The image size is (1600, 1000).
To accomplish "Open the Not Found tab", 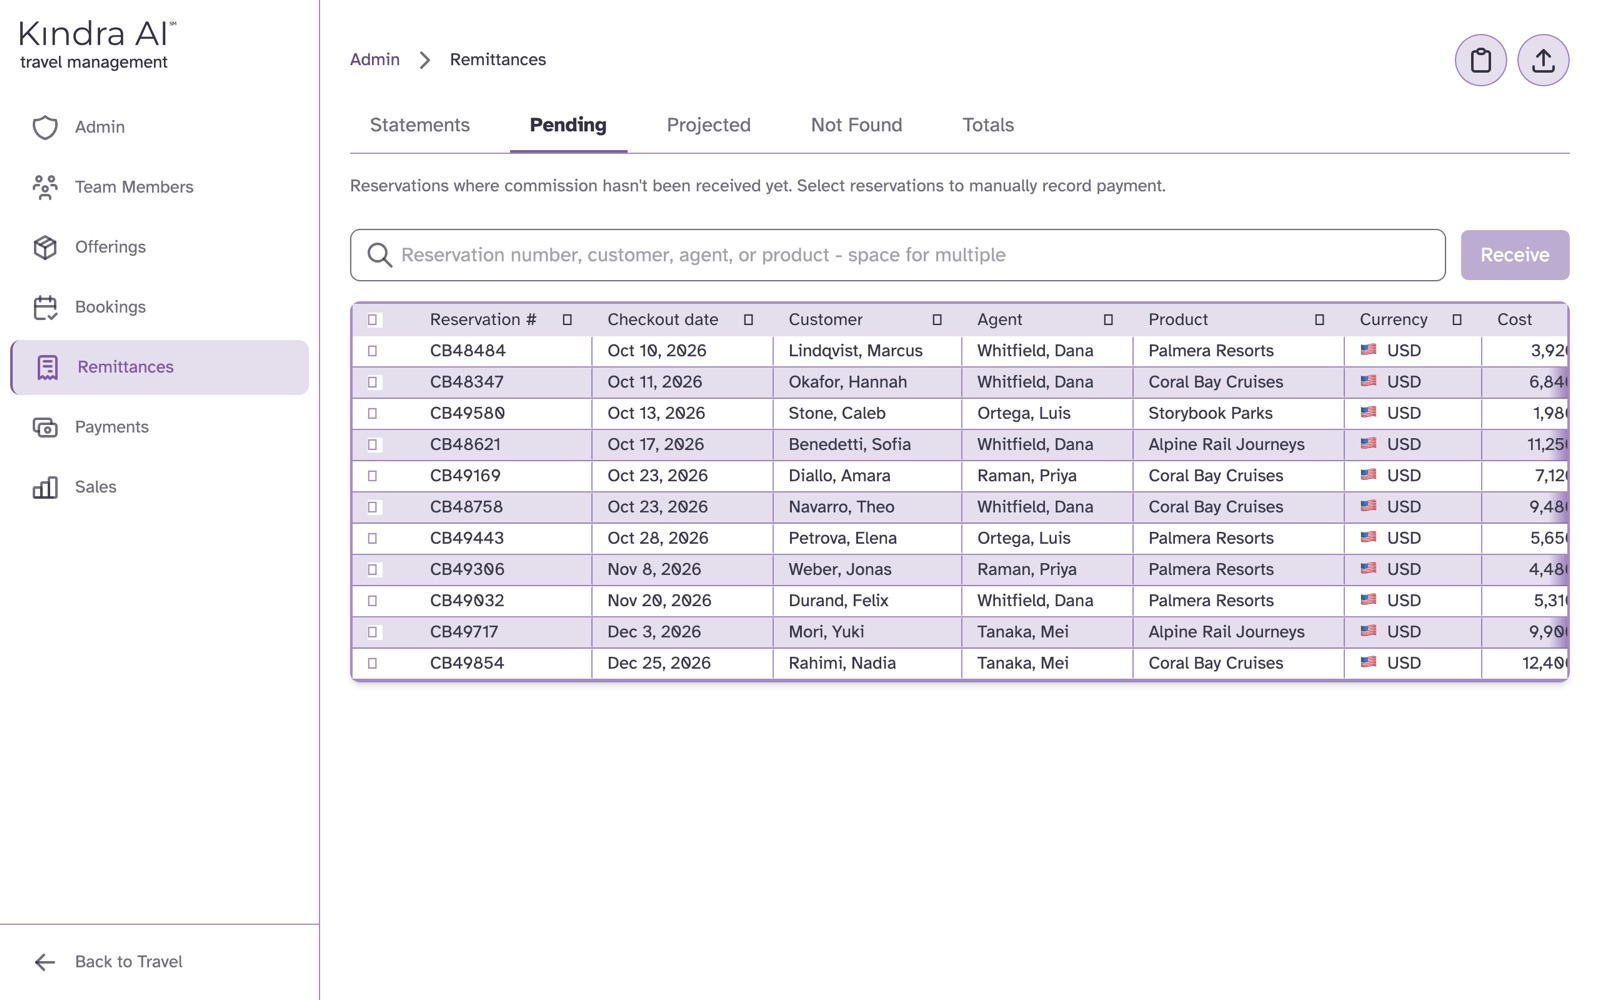I will [x=857, y=125].
